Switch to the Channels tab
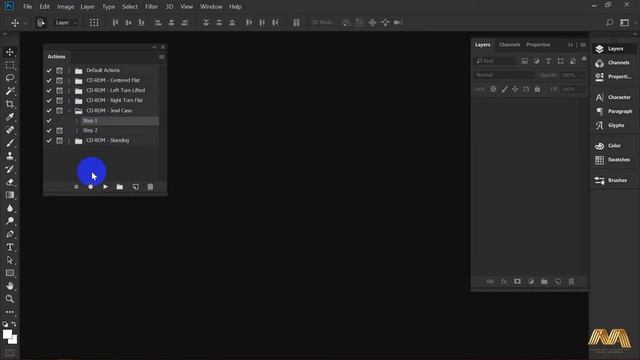Viewport: 640px width, 360px height. coord(509,44)
